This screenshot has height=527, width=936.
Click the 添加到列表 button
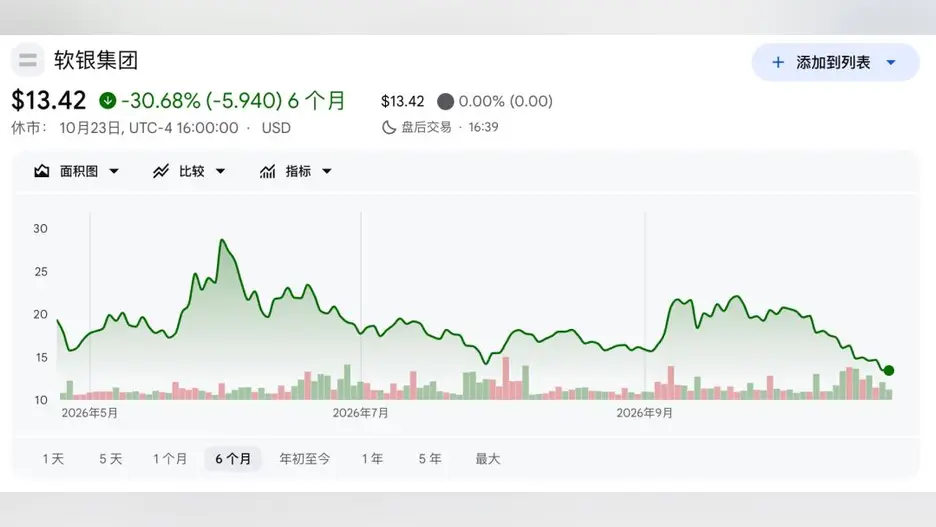pyautogui.click(x=835, y=62)
